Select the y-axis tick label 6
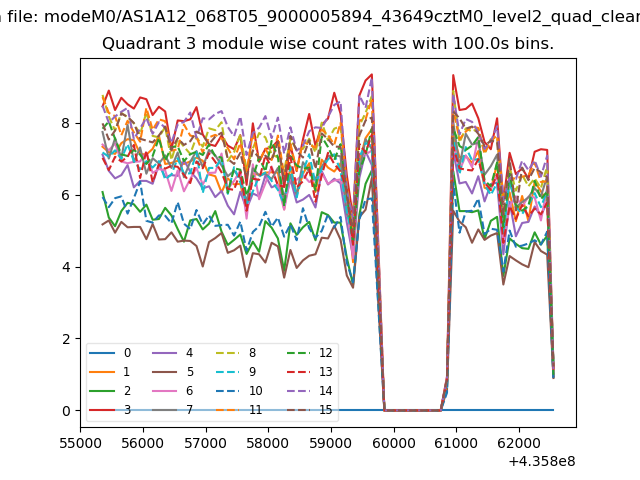The image size is (640, 480). pyautogui.click(x=68, y=195)
